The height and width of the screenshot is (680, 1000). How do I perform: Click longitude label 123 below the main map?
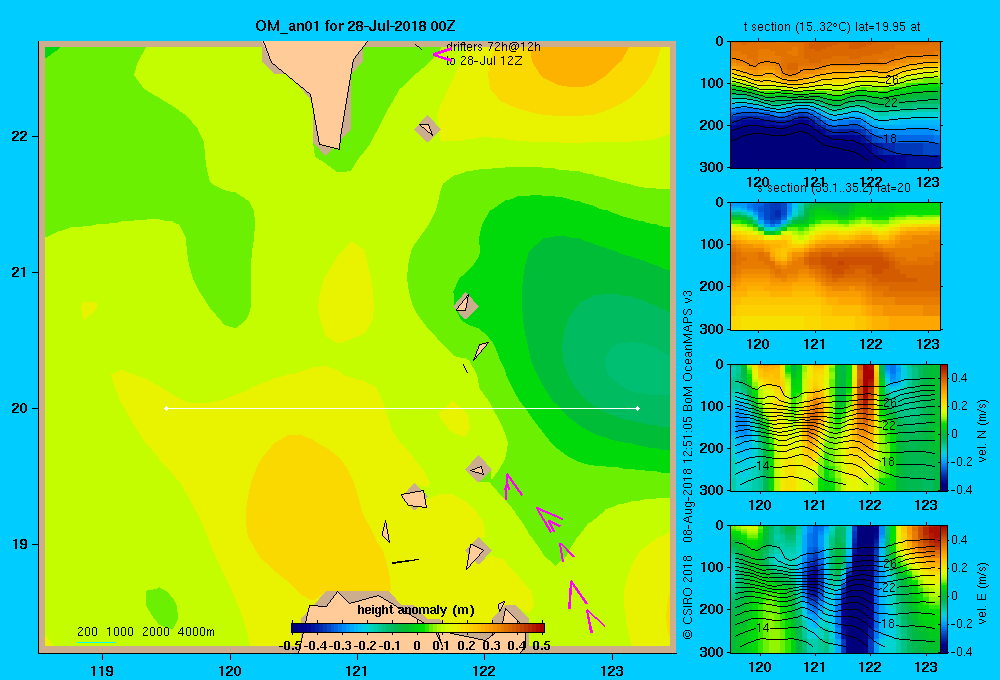pos(612,670)
